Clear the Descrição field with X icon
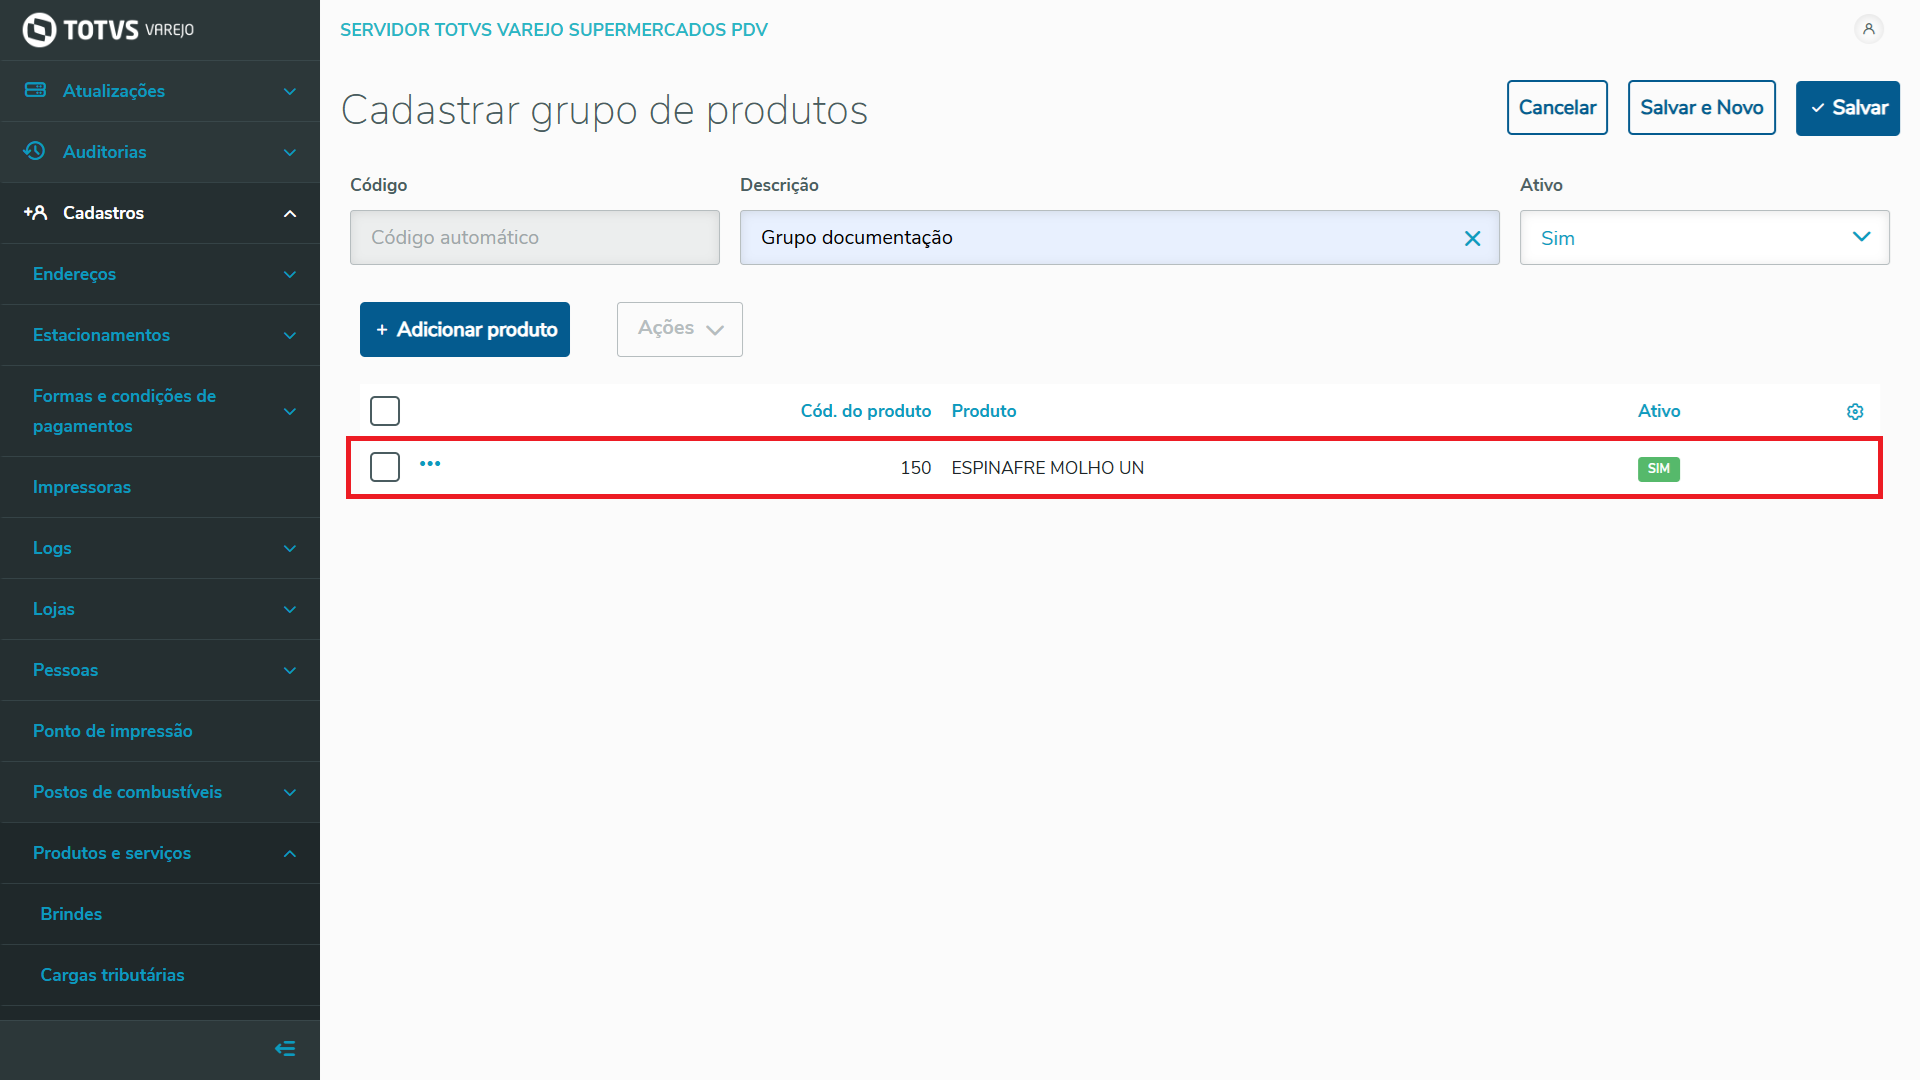 click(1472, 238)
